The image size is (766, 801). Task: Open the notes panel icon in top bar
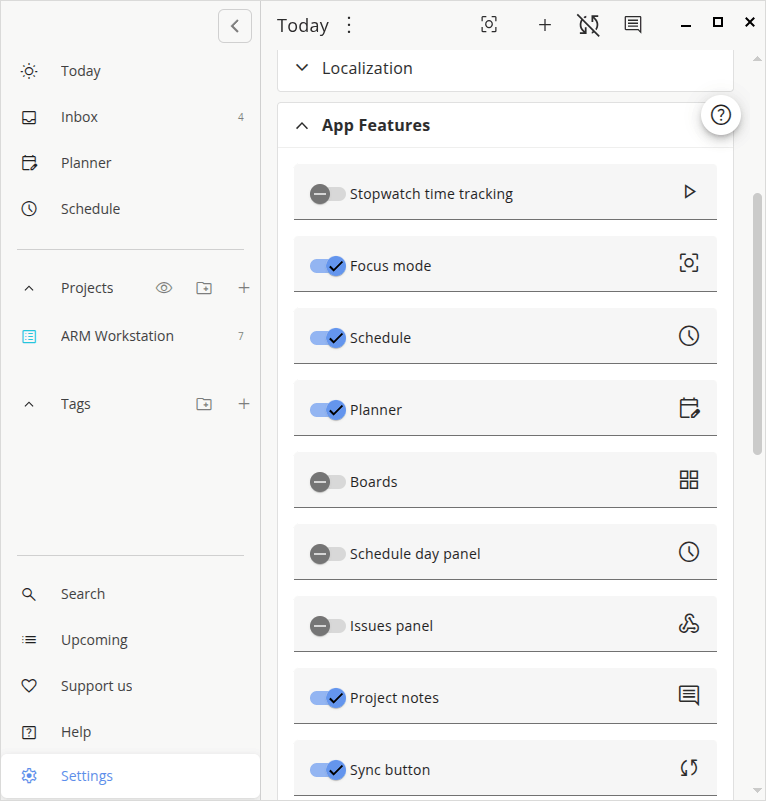coord(632,24)
